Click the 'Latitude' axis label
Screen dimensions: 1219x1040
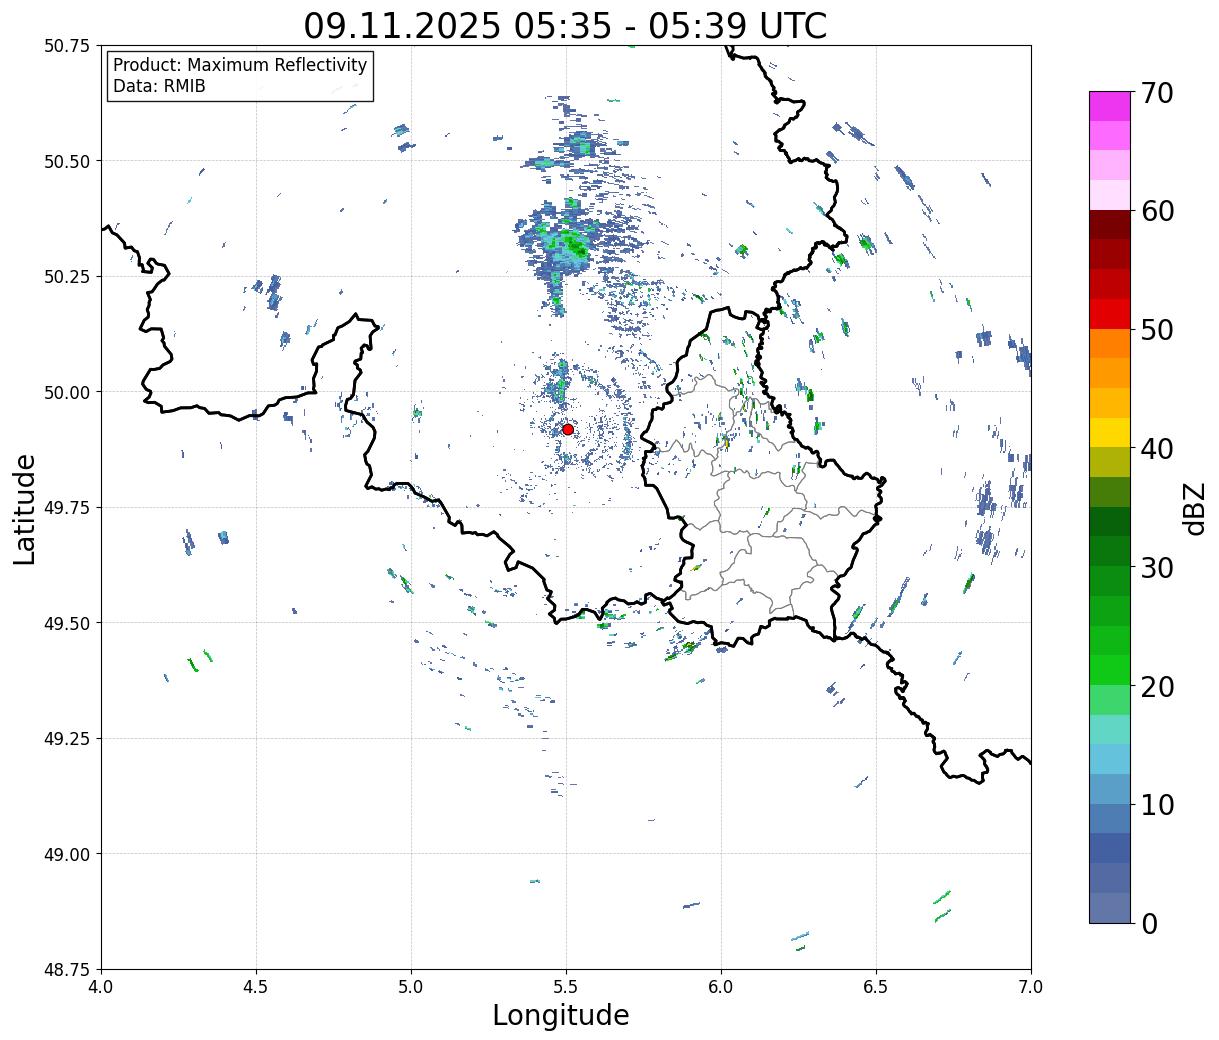[x=25, y=509]
